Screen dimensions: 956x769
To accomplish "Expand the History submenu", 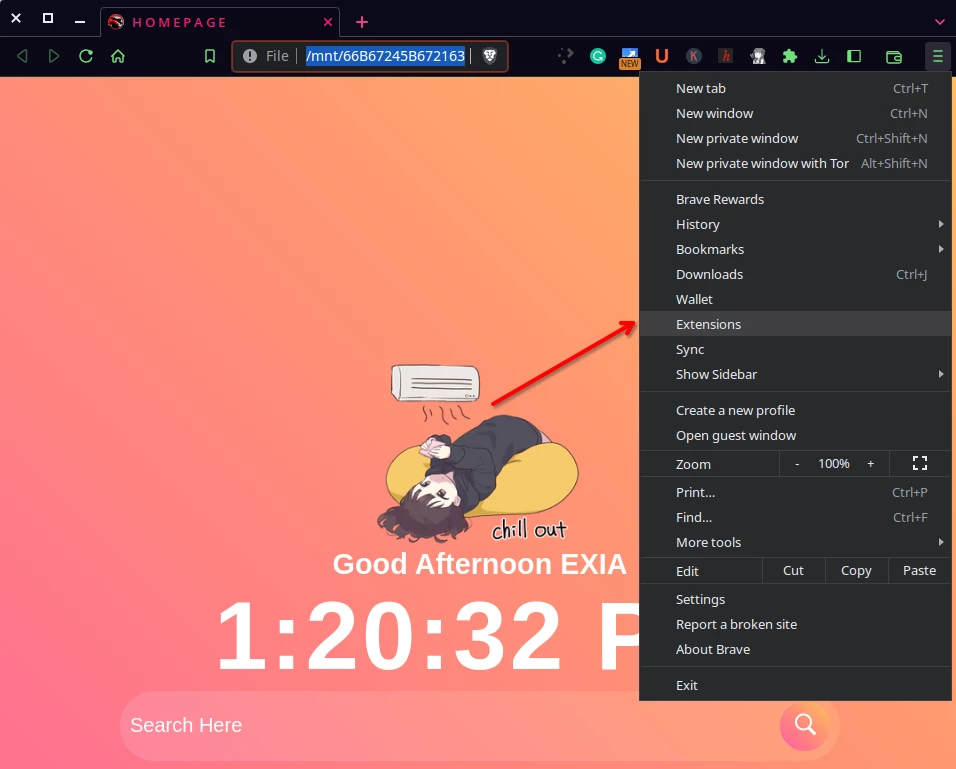I will coord(697,224).
